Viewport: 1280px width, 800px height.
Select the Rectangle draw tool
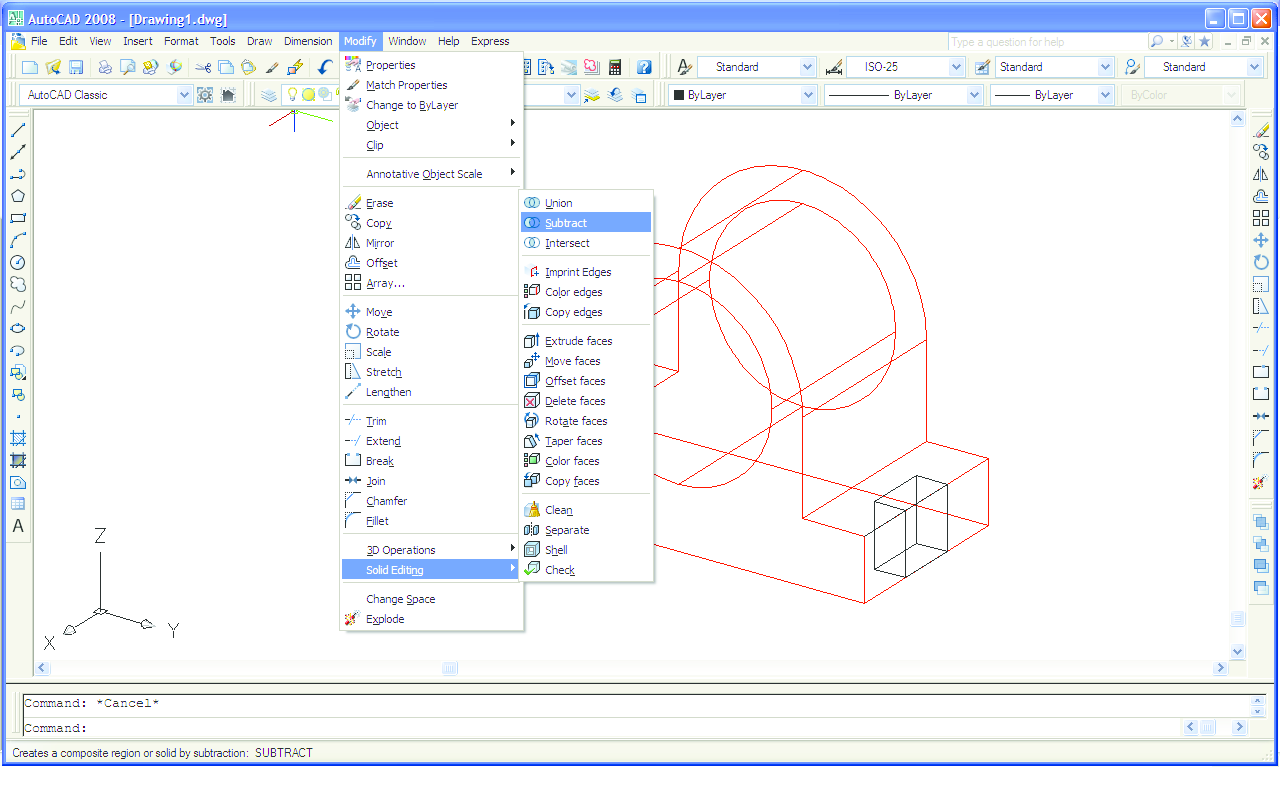pos(18,218)
